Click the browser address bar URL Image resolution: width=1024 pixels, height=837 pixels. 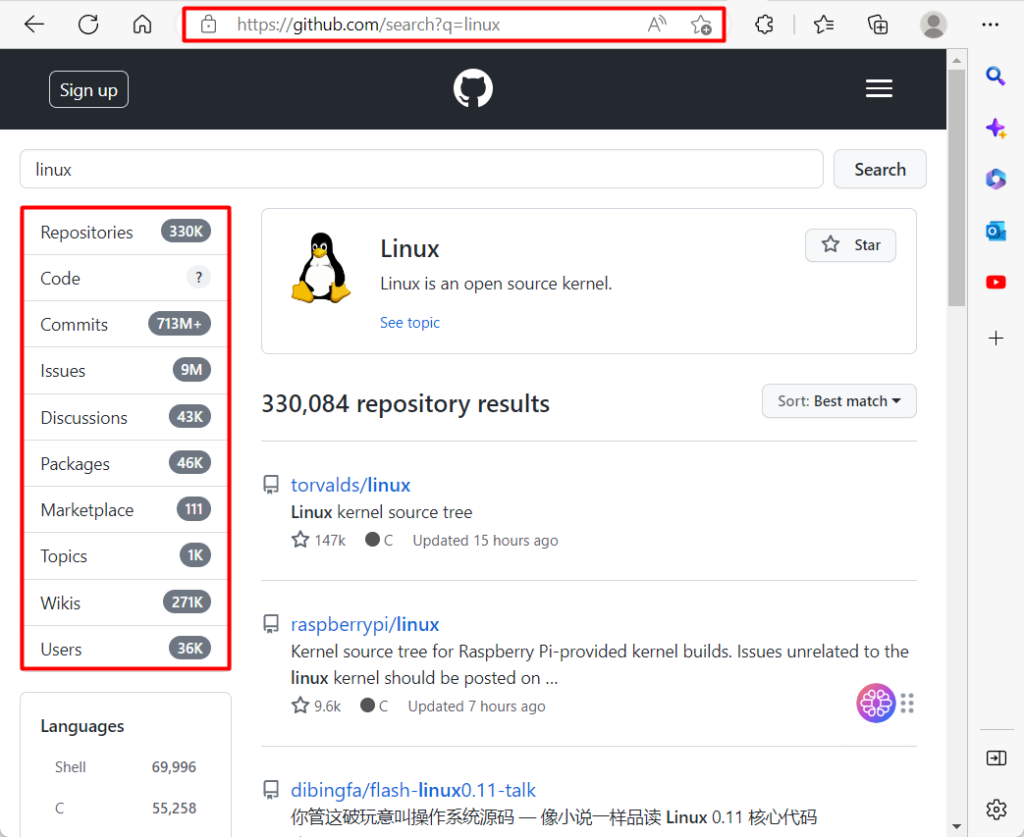[x=368, y=25]
